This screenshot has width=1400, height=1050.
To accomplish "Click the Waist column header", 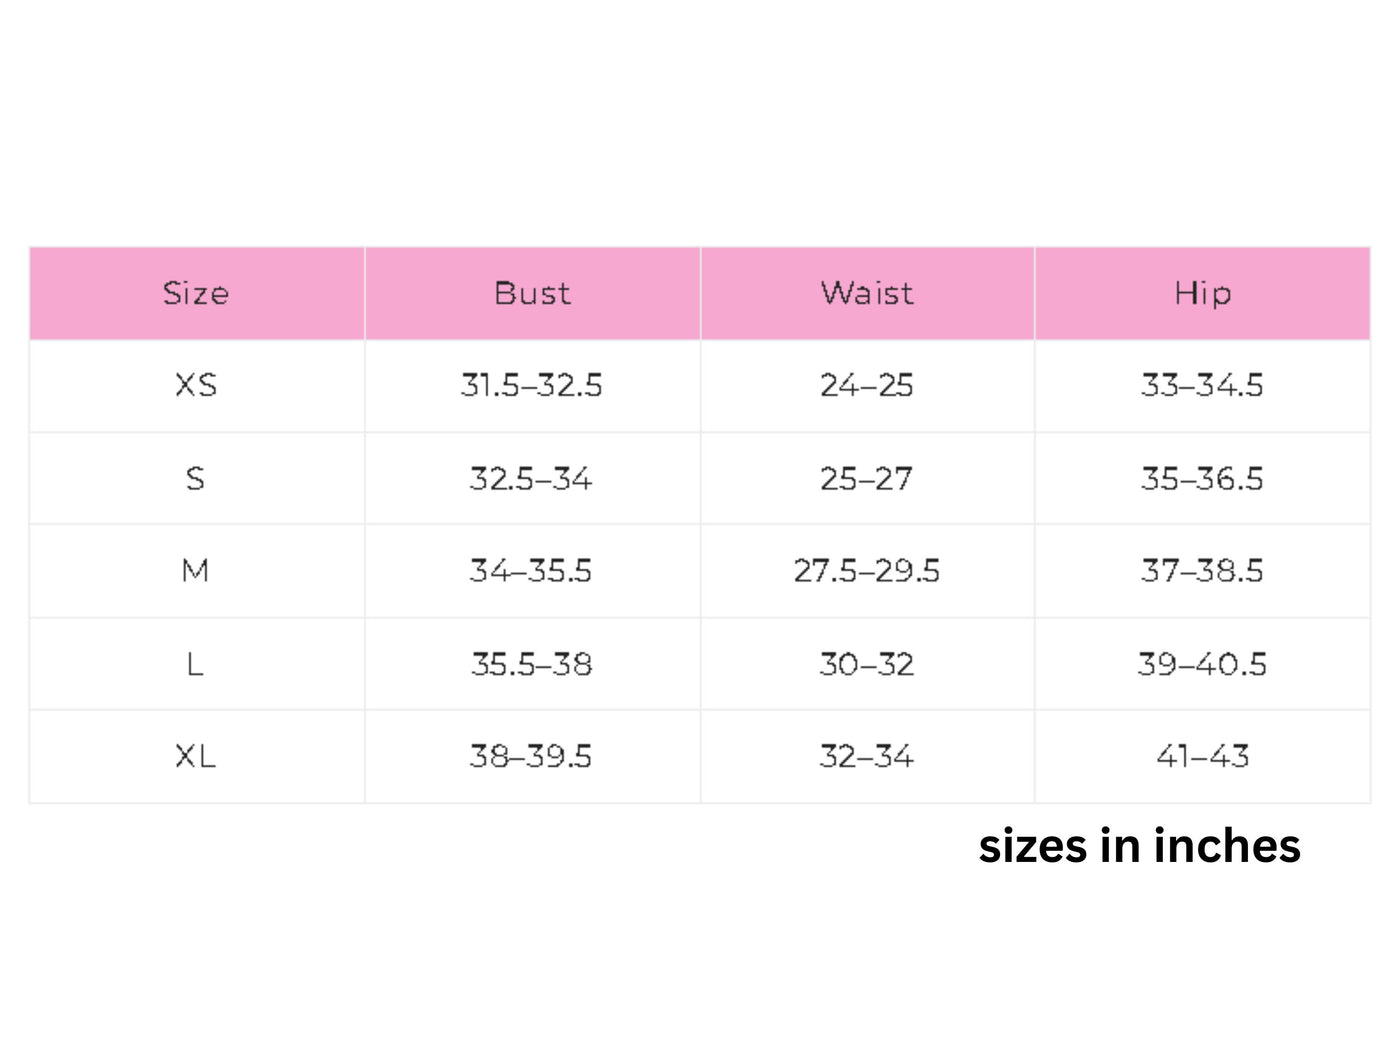I will click(867, 293).
